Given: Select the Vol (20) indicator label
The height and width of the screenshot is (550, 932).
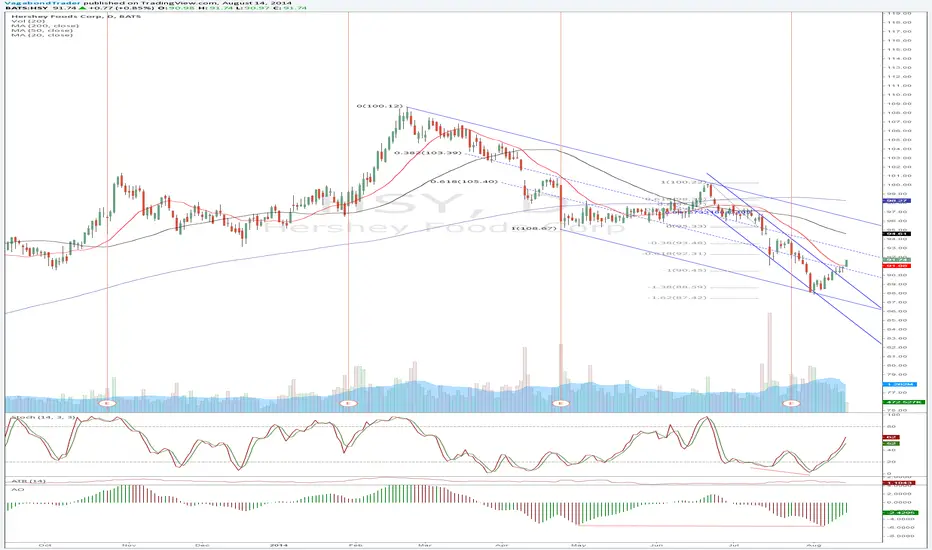Looking at the screenshot, I should tap(27, 21).
